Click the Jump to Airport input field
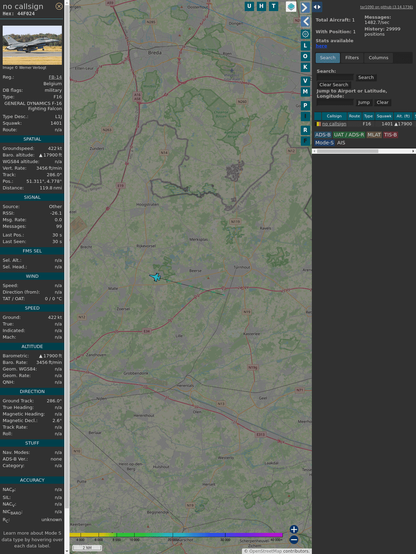Image resolution: width=416 pixels, height=554 pixels. point(335,102)
